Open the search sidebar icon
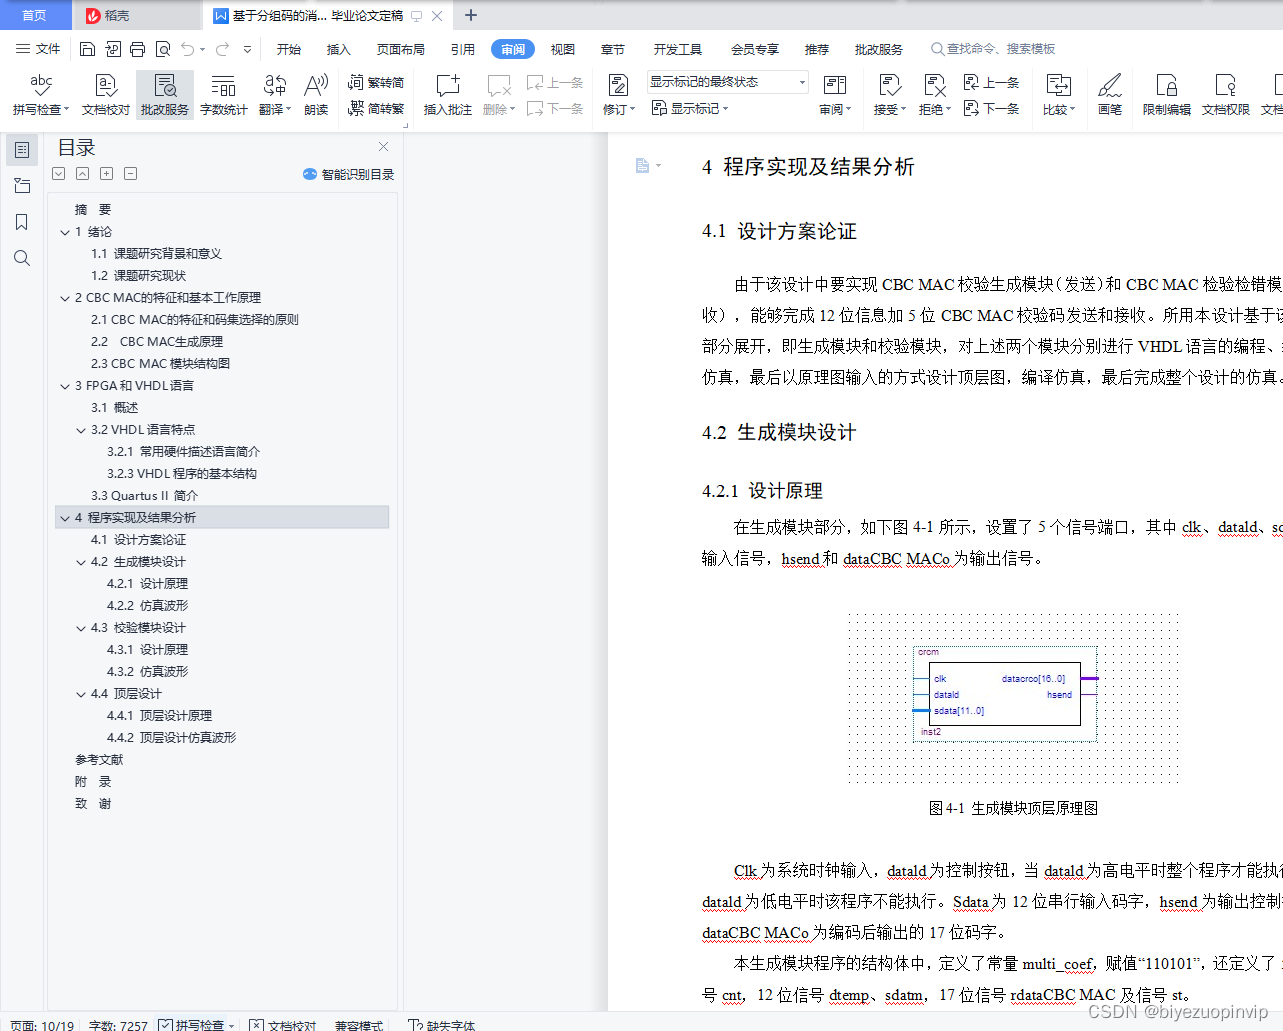This screenshot has height=1031, width=1283. [x=21, y=258]
